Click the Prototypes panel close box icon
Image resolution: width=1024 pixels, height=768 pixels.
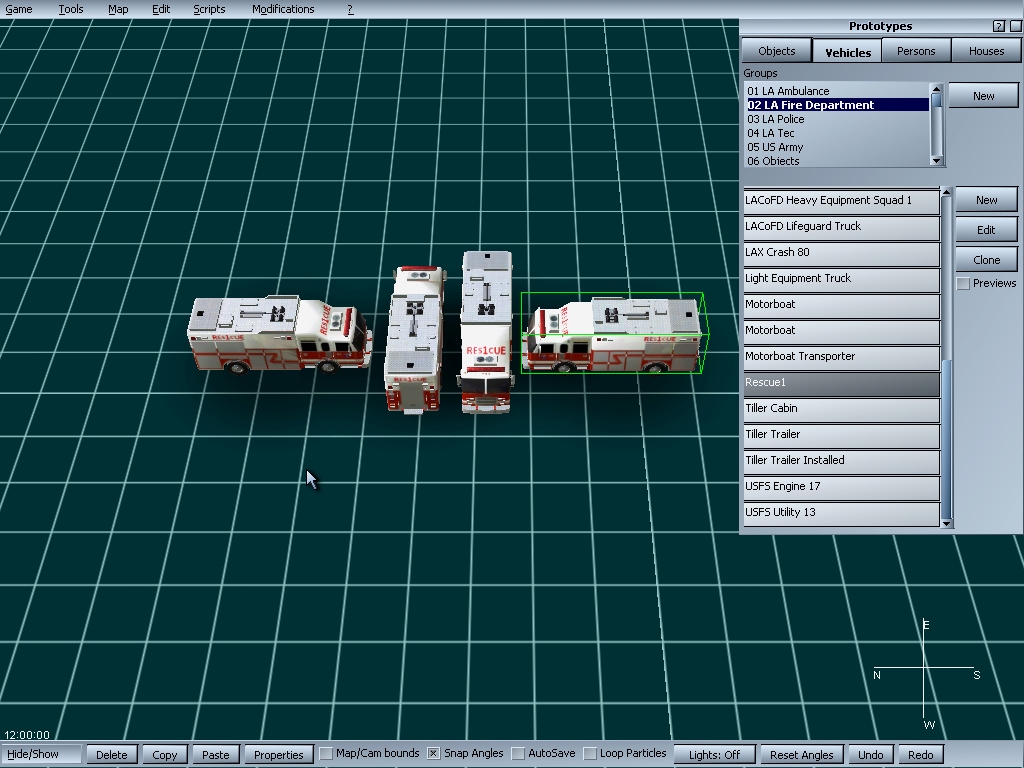(x=1016, y=26)
